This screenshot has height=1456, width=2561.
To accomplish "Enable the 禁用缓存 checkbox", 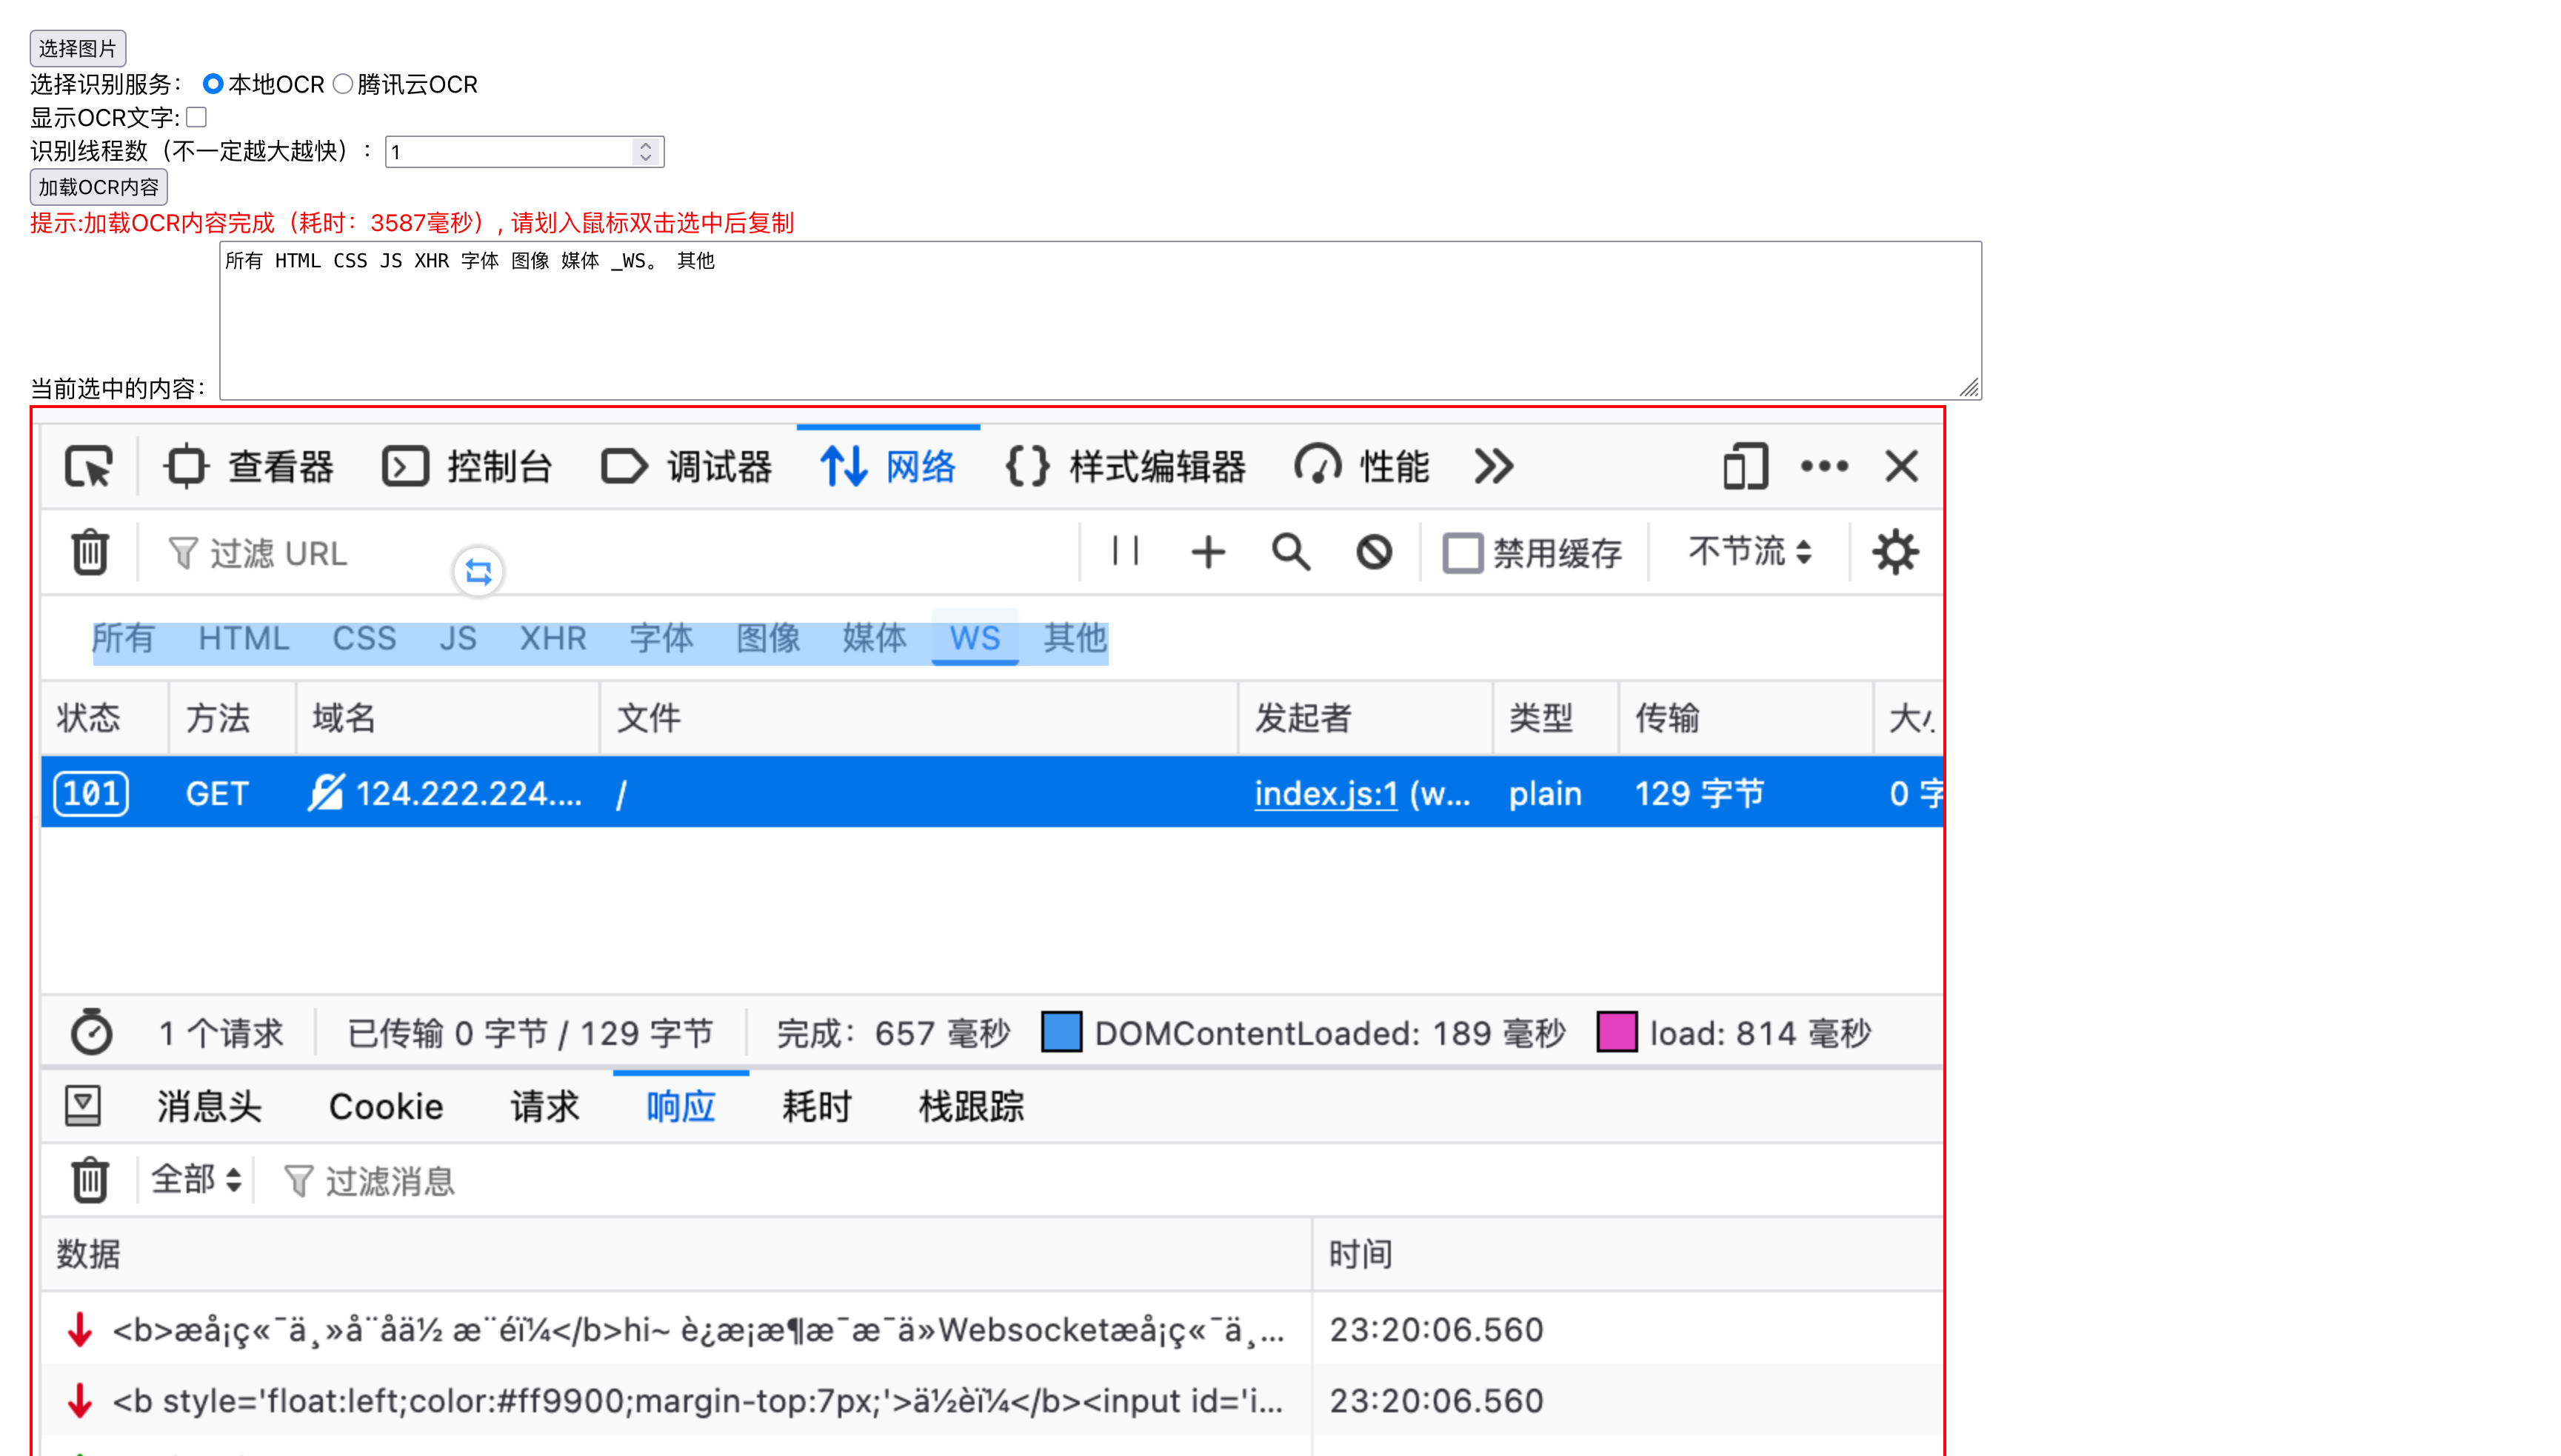I will pyautogui.click(x=1462, y=553).
